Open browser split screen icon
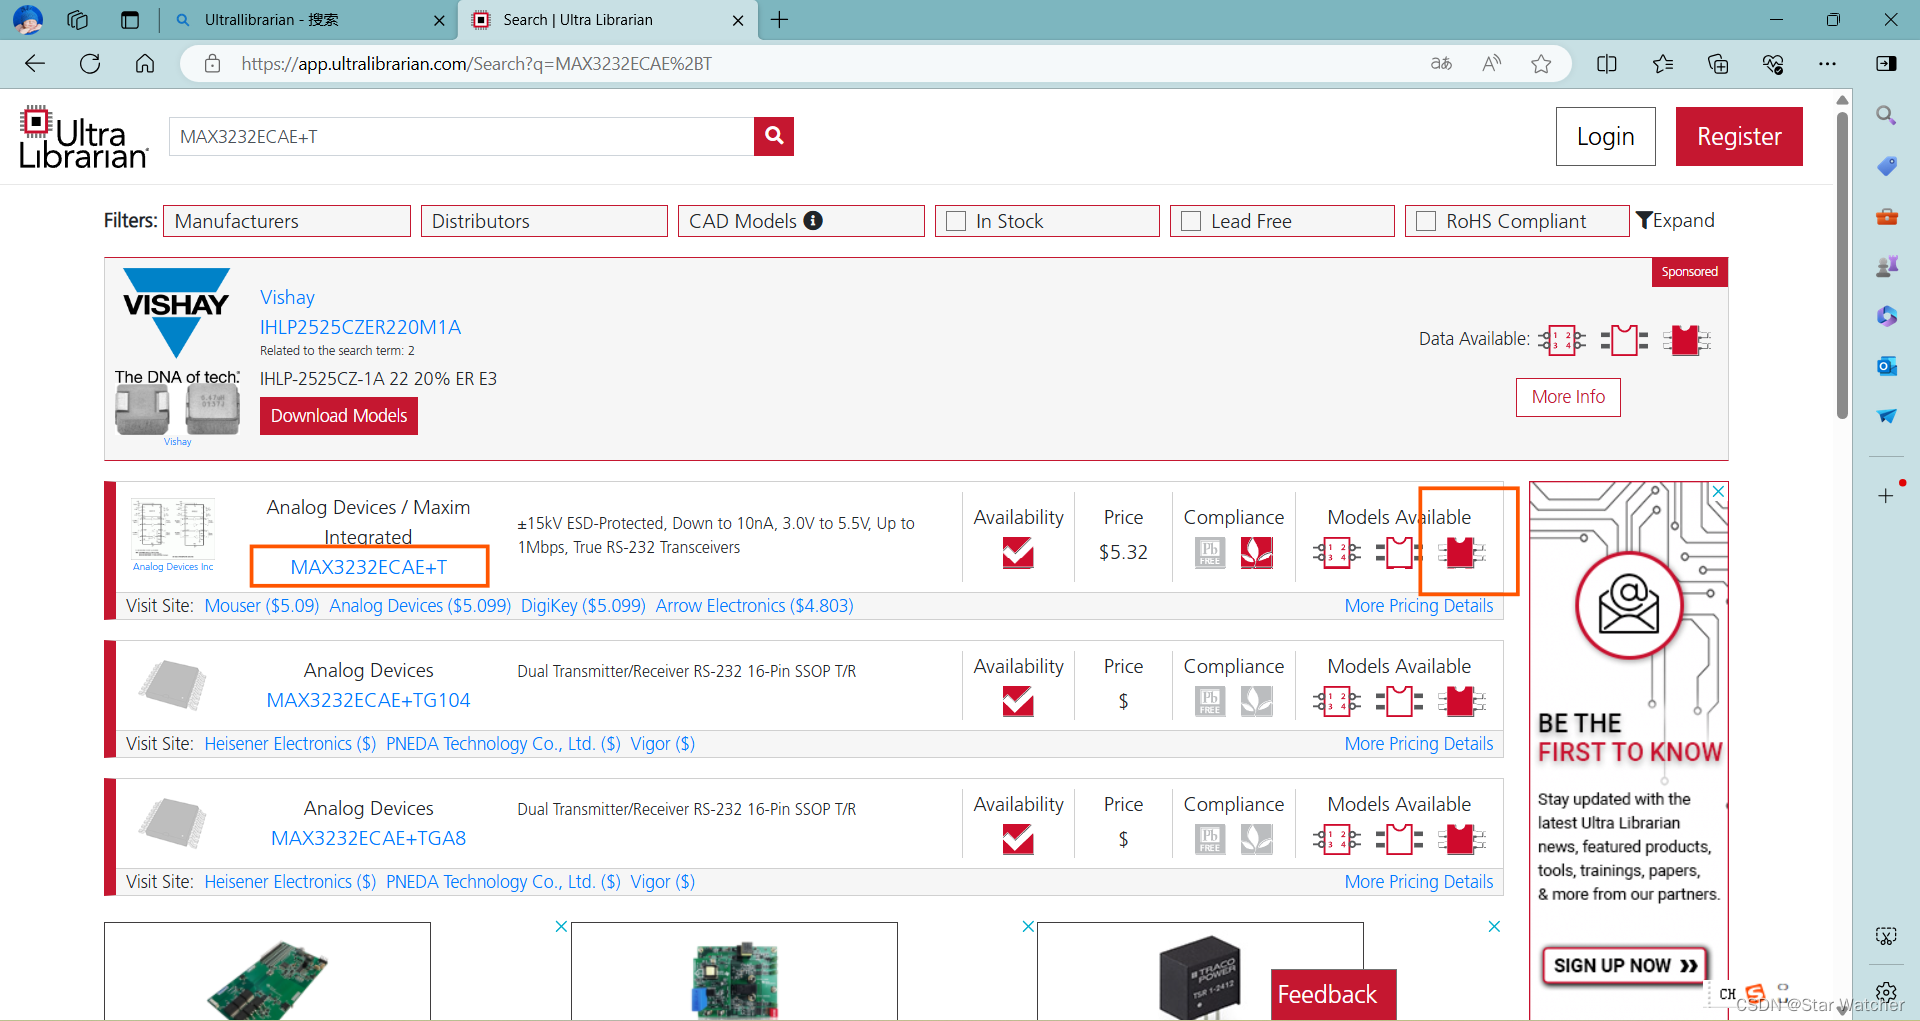Image resolution: width=1920 pixels, height=1021 pixels. pyautogui.click(x=1607, y=64)
